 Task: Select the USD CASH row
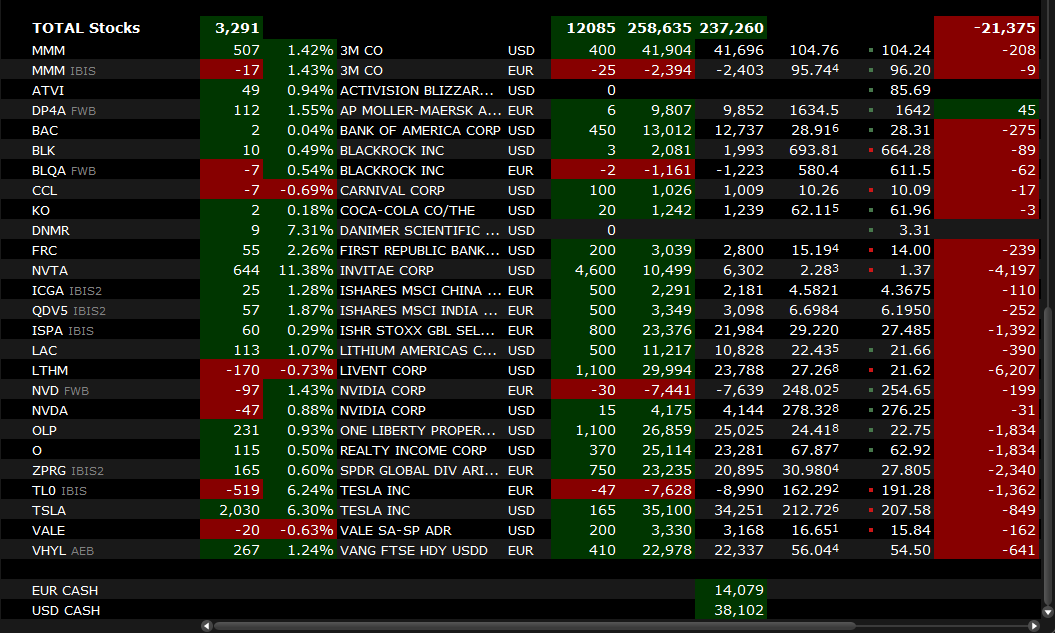click(66, 610)
